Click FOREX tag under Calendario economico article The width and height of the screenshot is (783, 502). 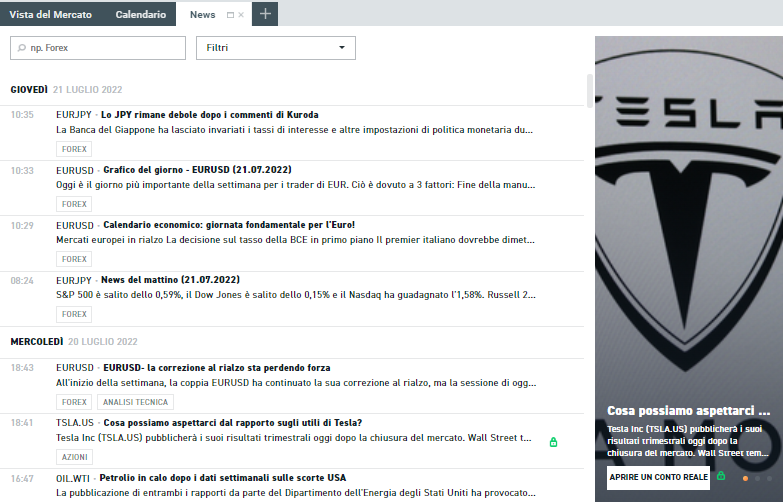coord(74,259)
